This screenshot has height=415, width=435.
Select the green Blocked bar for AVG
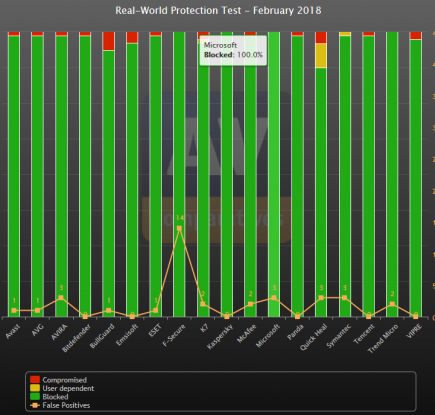coord(37,176)
